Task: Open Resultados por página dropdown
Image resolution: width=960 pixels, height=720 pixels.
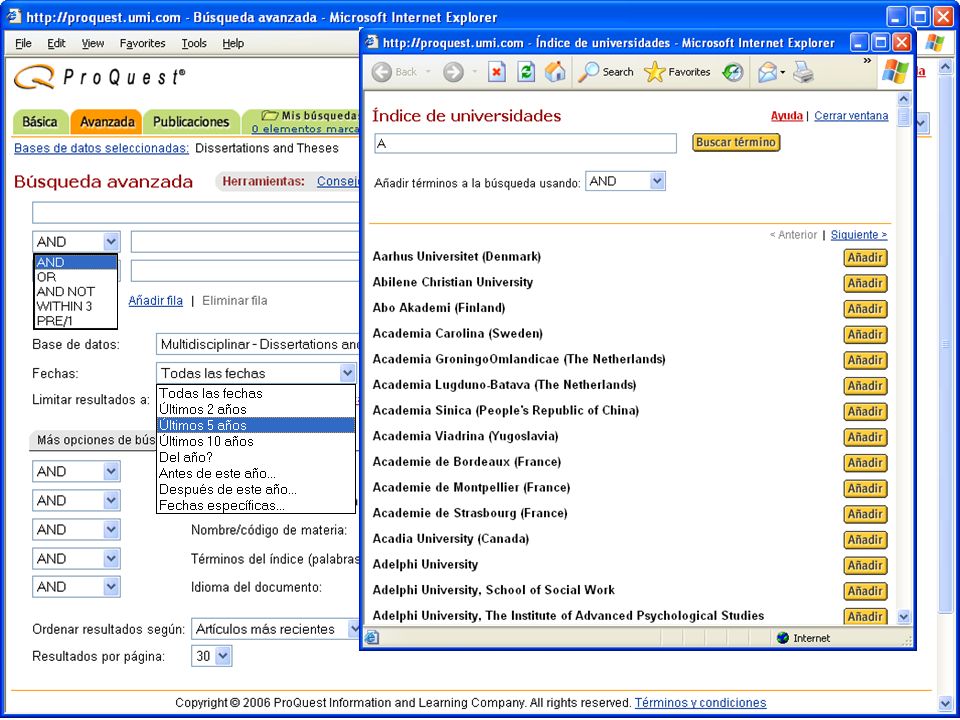Action: pyautogui.click(x=223, y=656)
